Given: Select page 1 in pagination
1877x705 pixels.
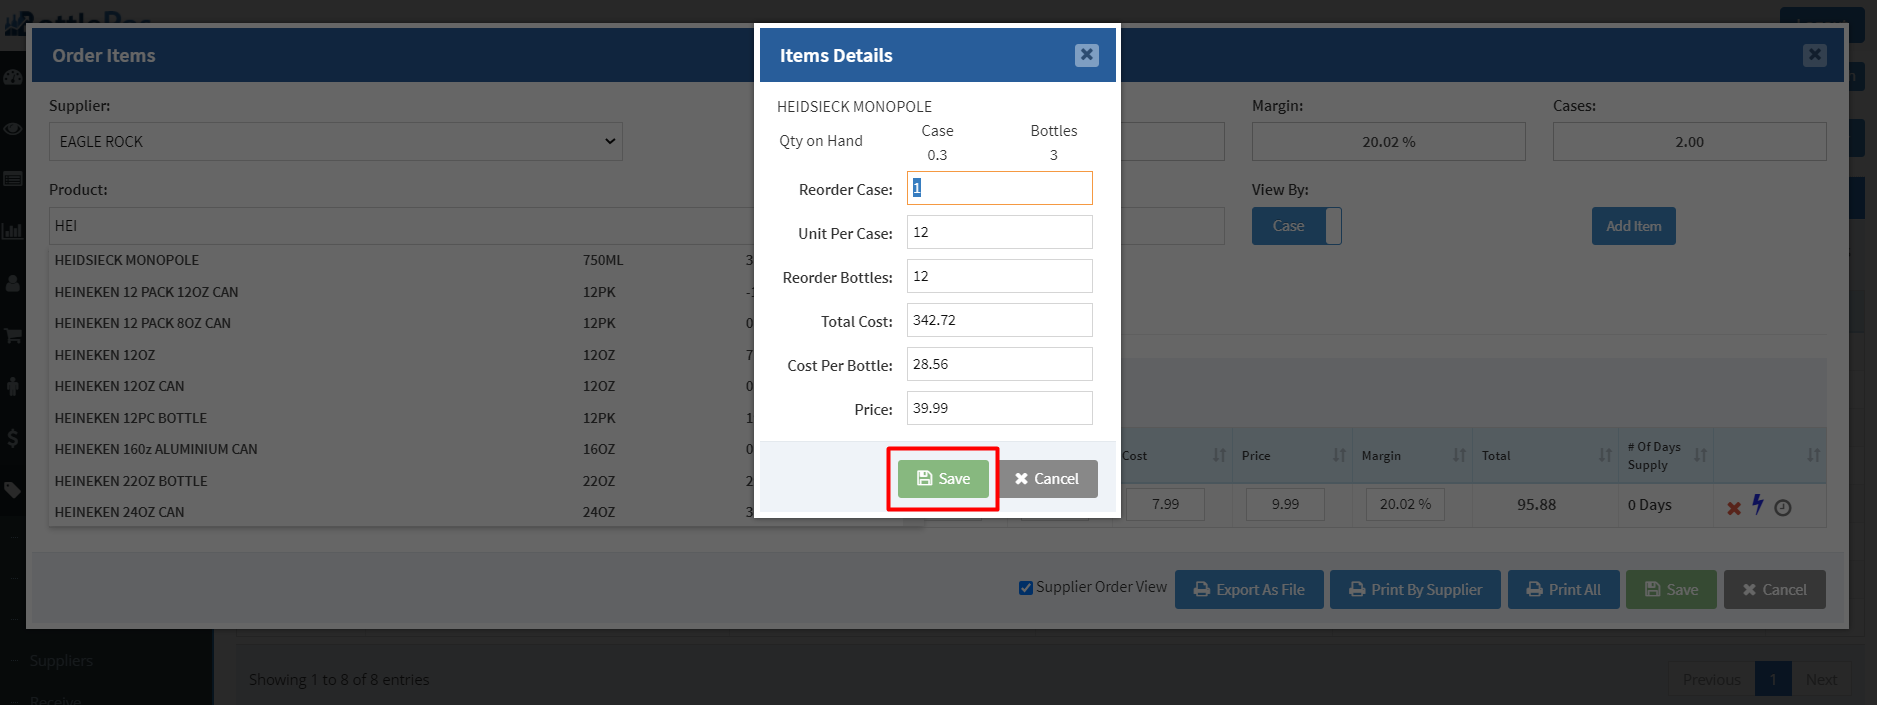Looking at the screenshot, I should click(x=1773, y=680).
